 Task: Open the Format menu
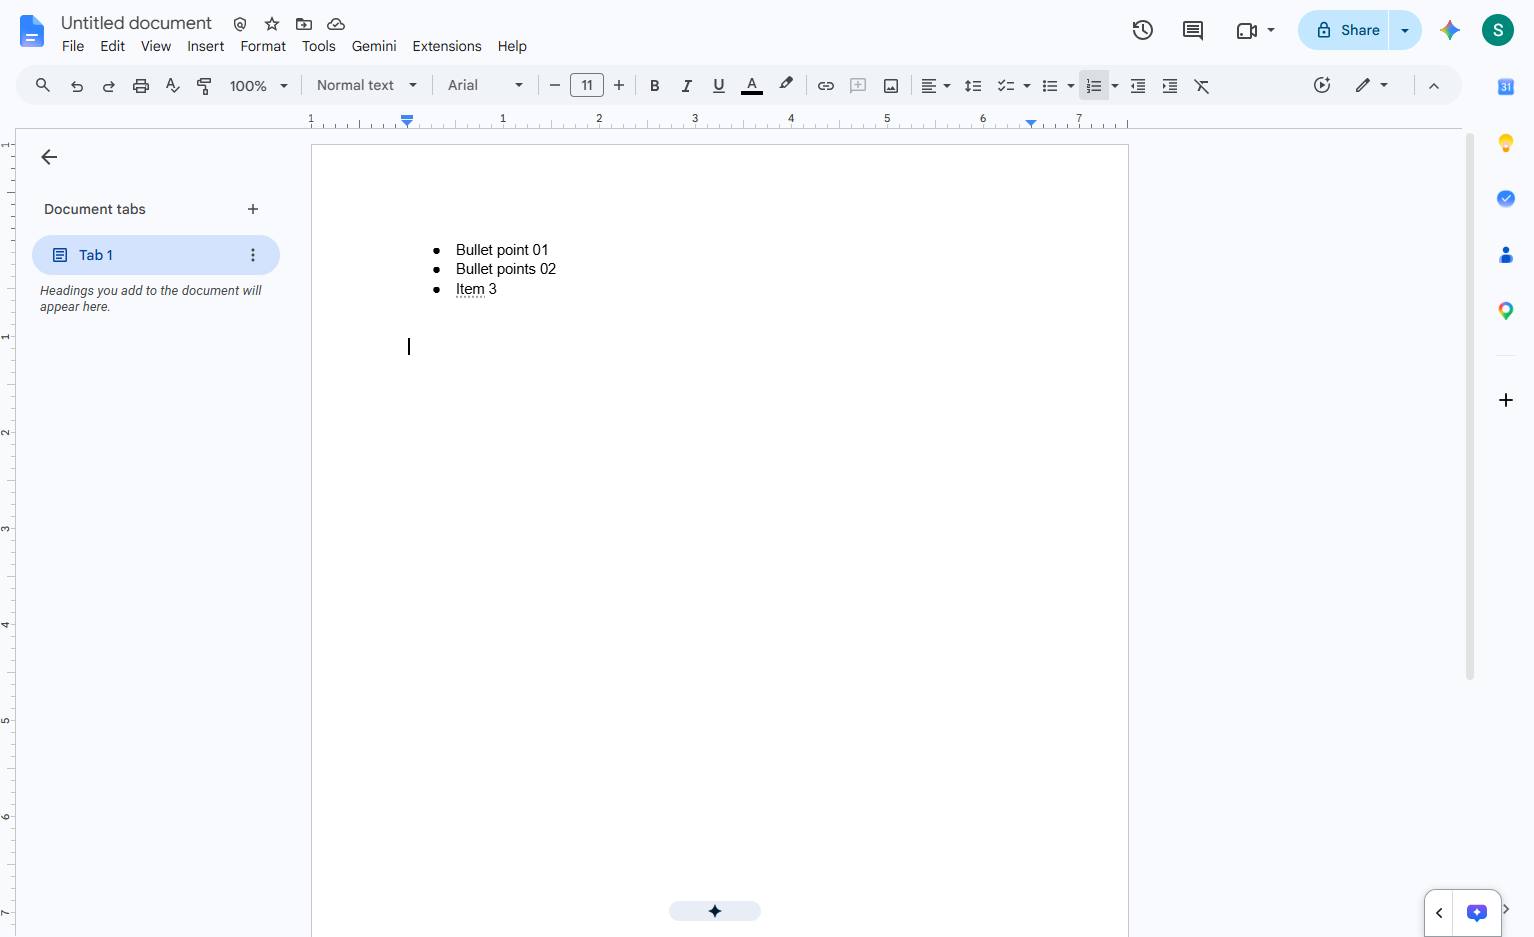coord(263,46)
